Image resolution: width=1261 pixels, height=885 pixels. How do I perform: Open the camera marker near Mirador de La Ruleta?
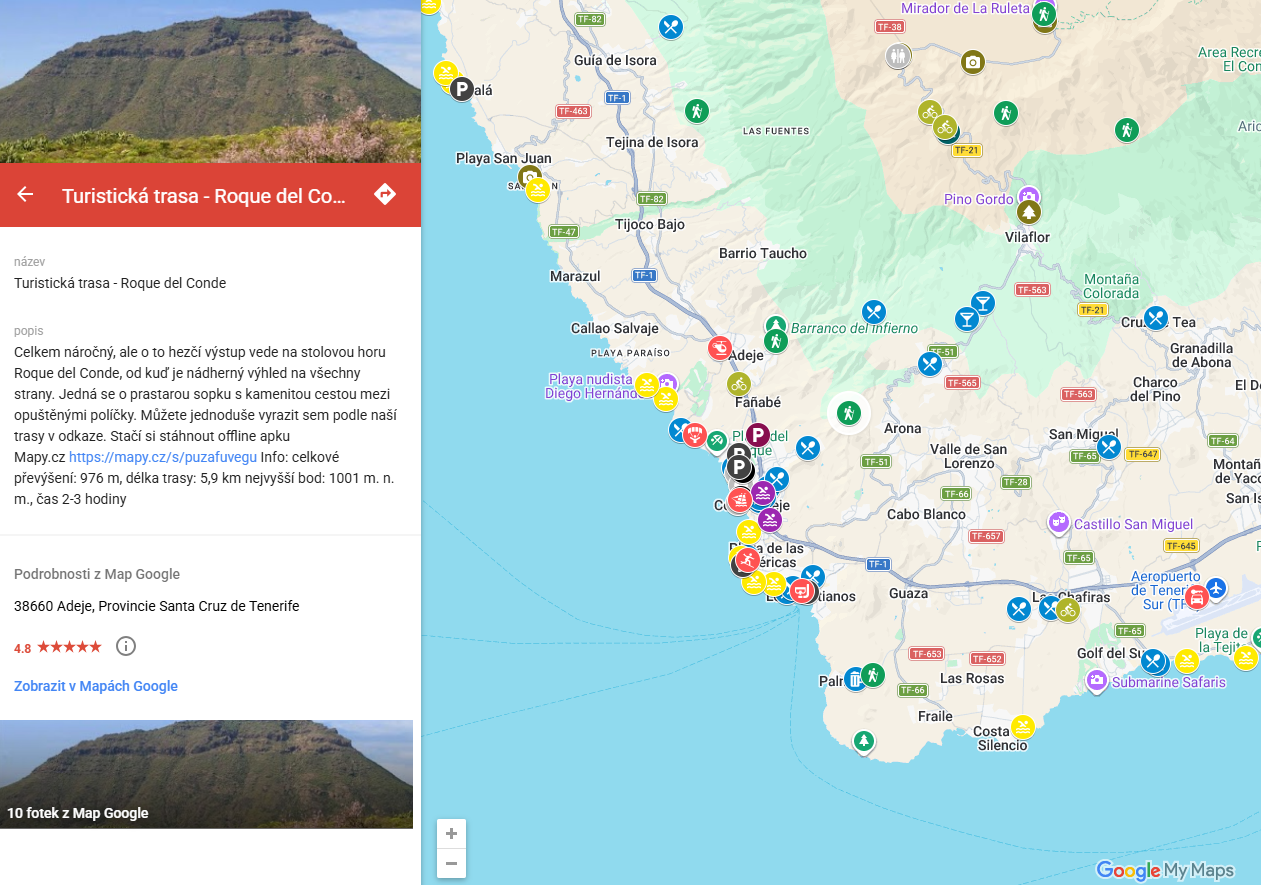click(973, 62)
